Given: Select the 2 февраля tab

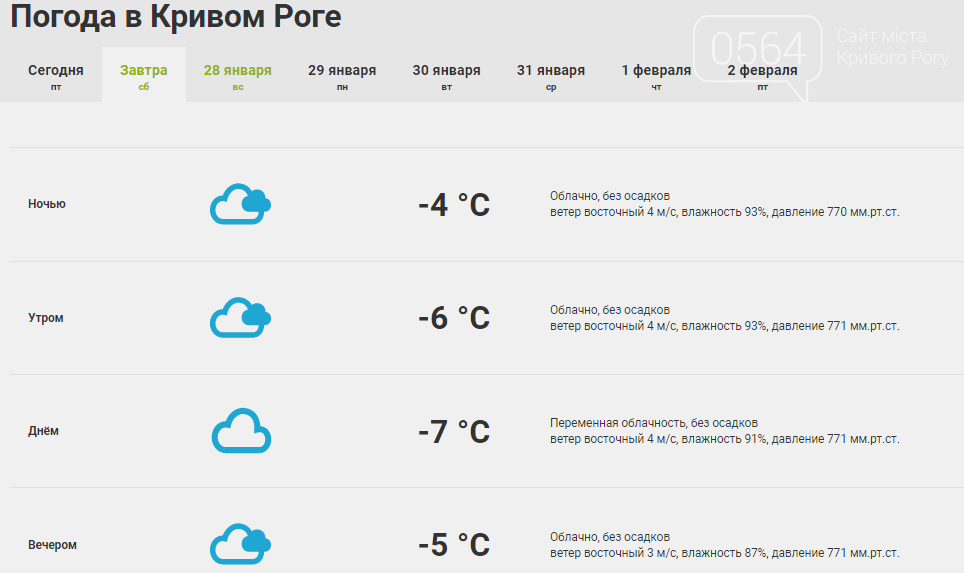Looking at the screenshot, I should pos(762,76).
